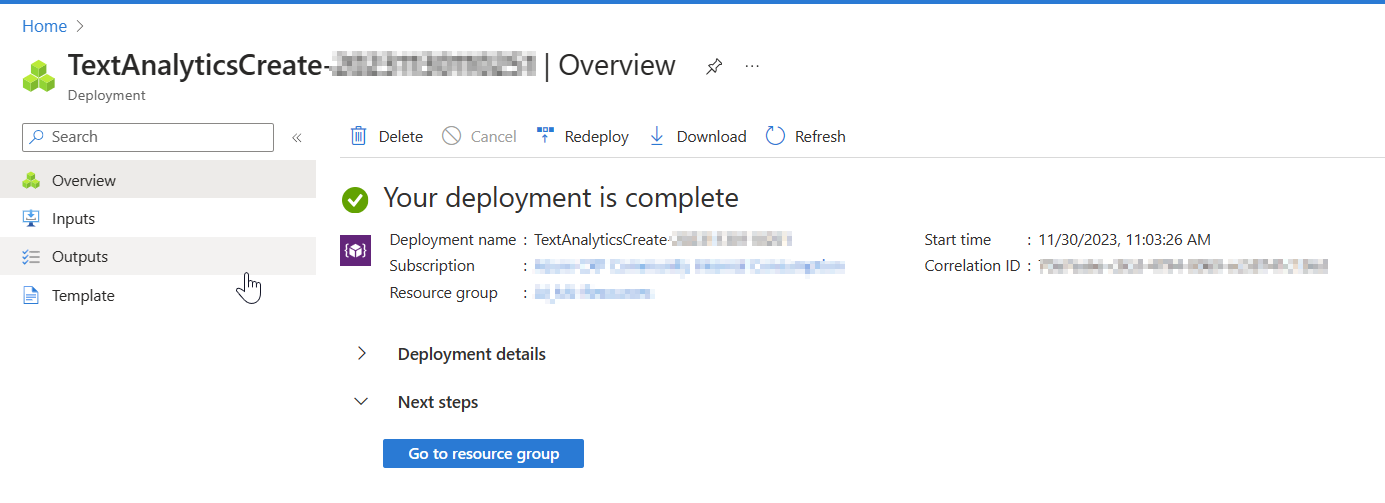Click the Redeploy toolbar label
The width and height of the screenshot is (1385, 503).
tap(597, 137)
